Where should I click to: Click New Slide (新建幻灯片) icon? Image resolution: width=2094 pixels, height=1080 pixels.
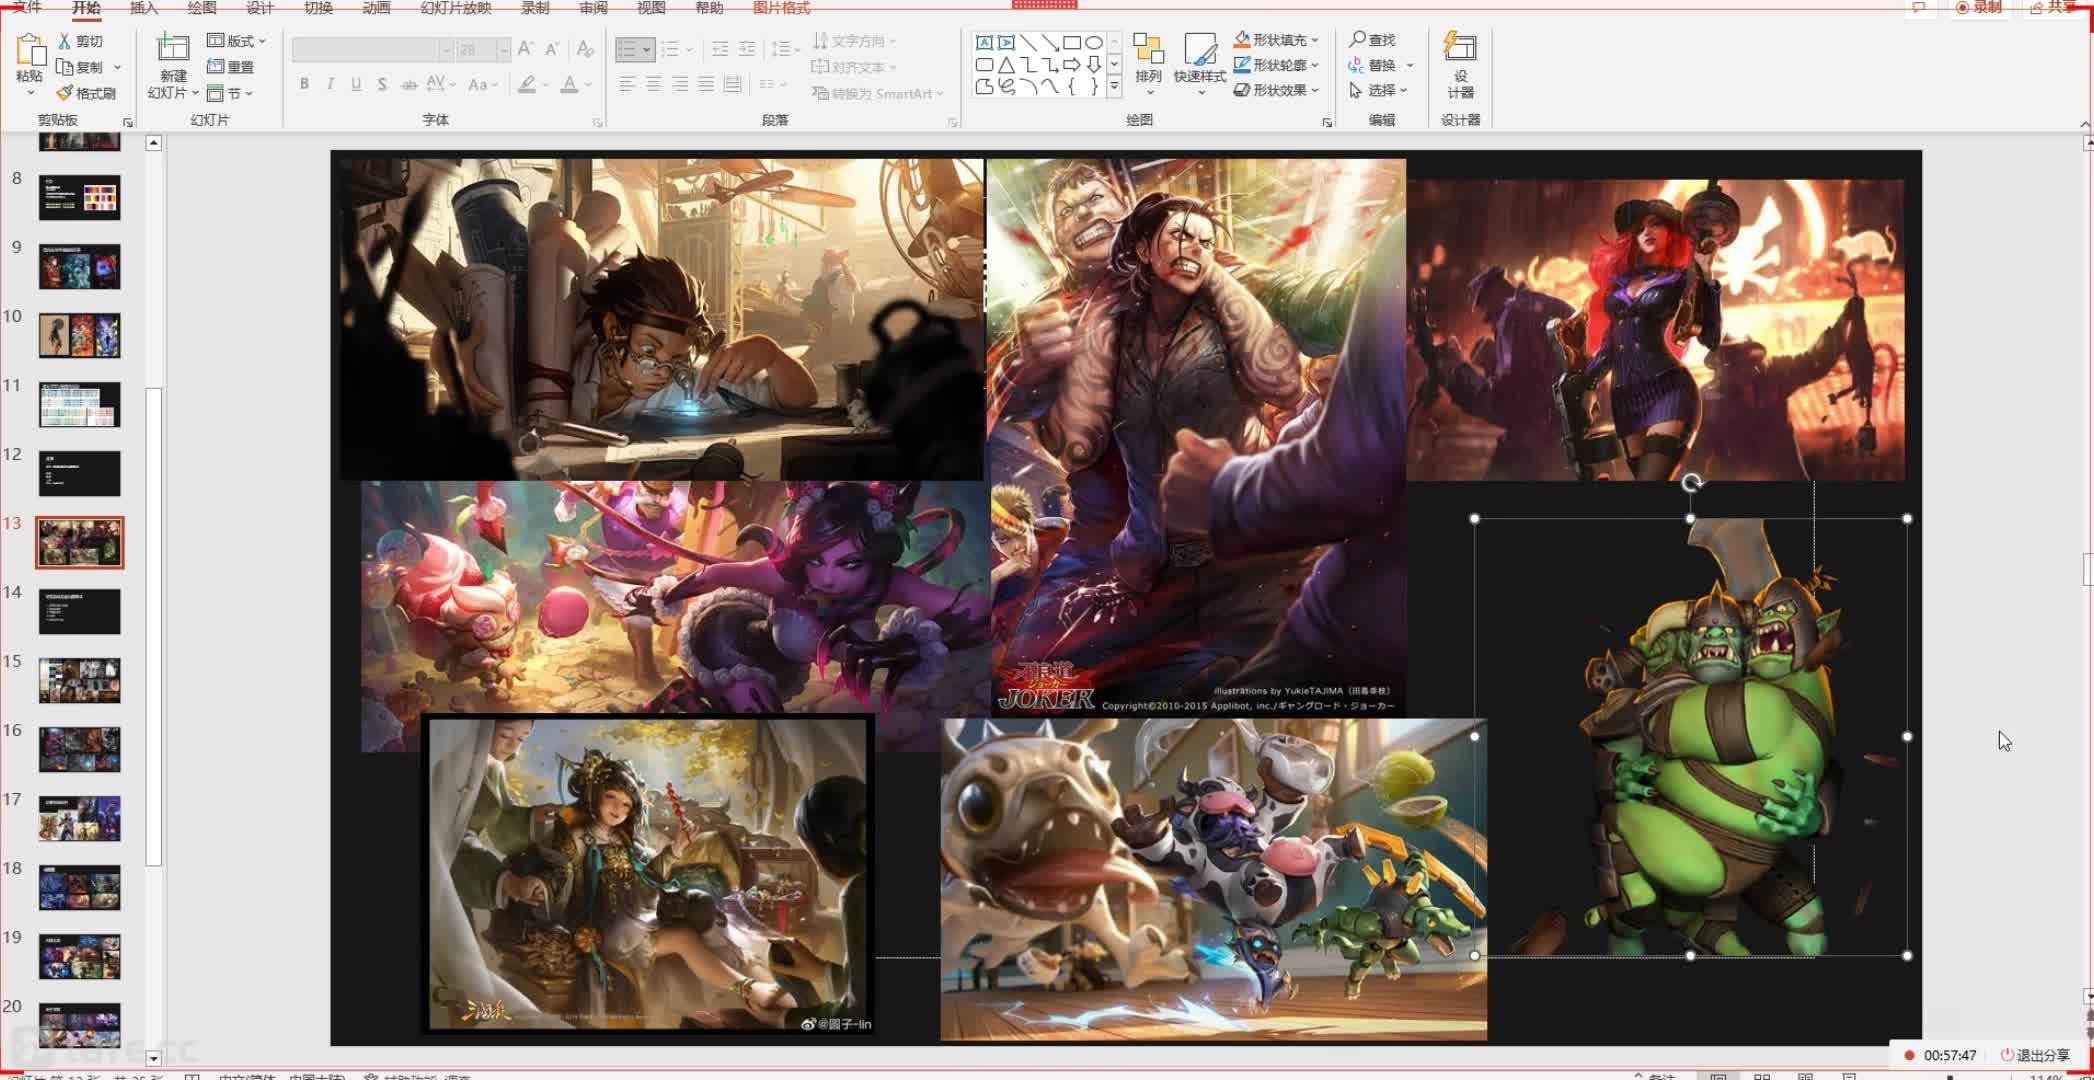(x=173, y=48)
